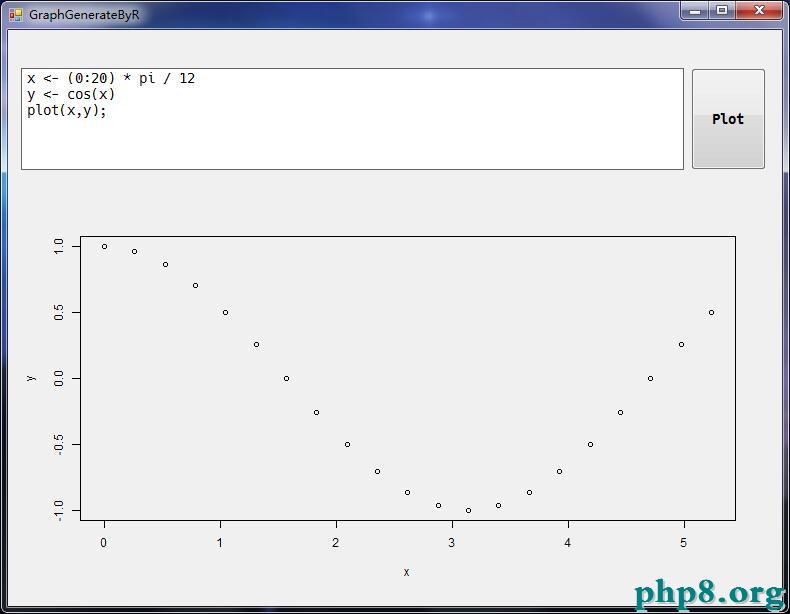
Task: Click the y-axis title 'y' left of plot
Action: pos(31,378)
